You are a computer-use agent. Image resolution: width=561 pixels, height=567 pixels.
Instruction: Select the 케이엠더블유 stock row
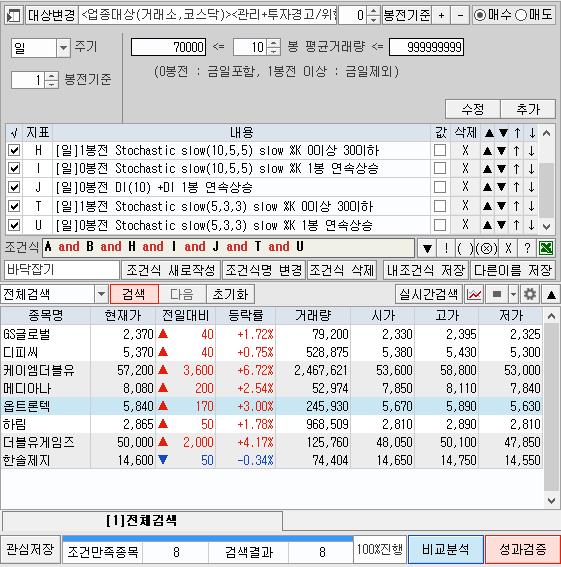pos(271,370)
